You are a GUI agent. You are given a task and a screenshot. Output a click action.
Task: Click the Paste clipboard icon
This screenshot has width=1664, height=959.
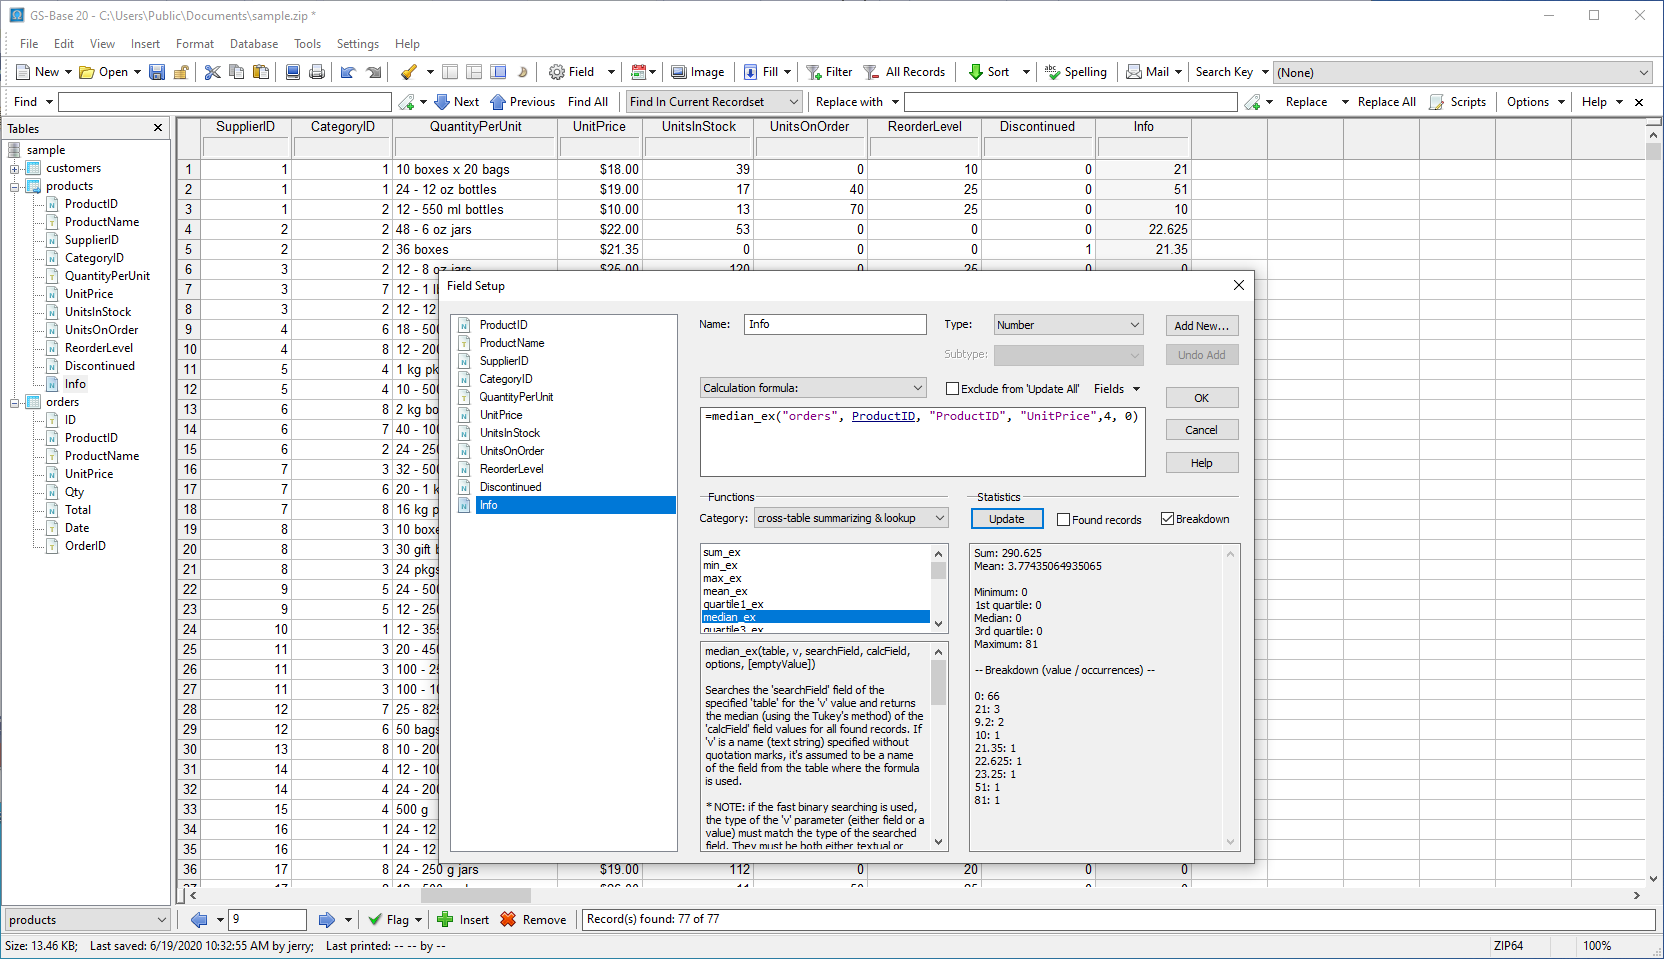click(x=261, y=72)
